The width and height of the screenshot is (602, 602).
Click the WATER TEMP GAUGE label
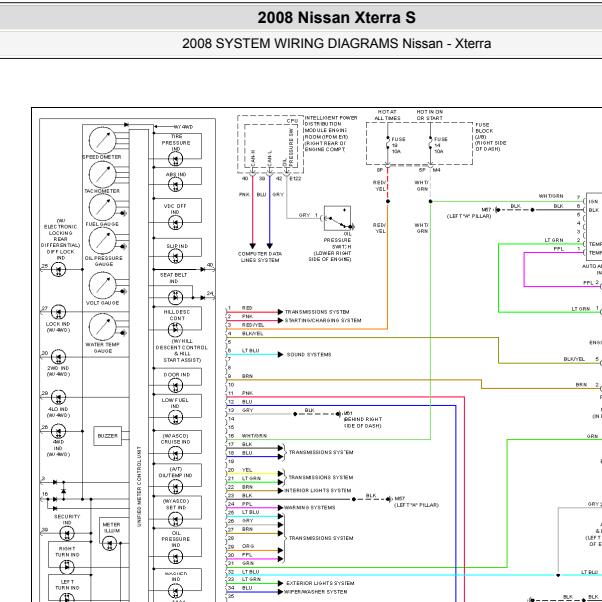(103, 348)
